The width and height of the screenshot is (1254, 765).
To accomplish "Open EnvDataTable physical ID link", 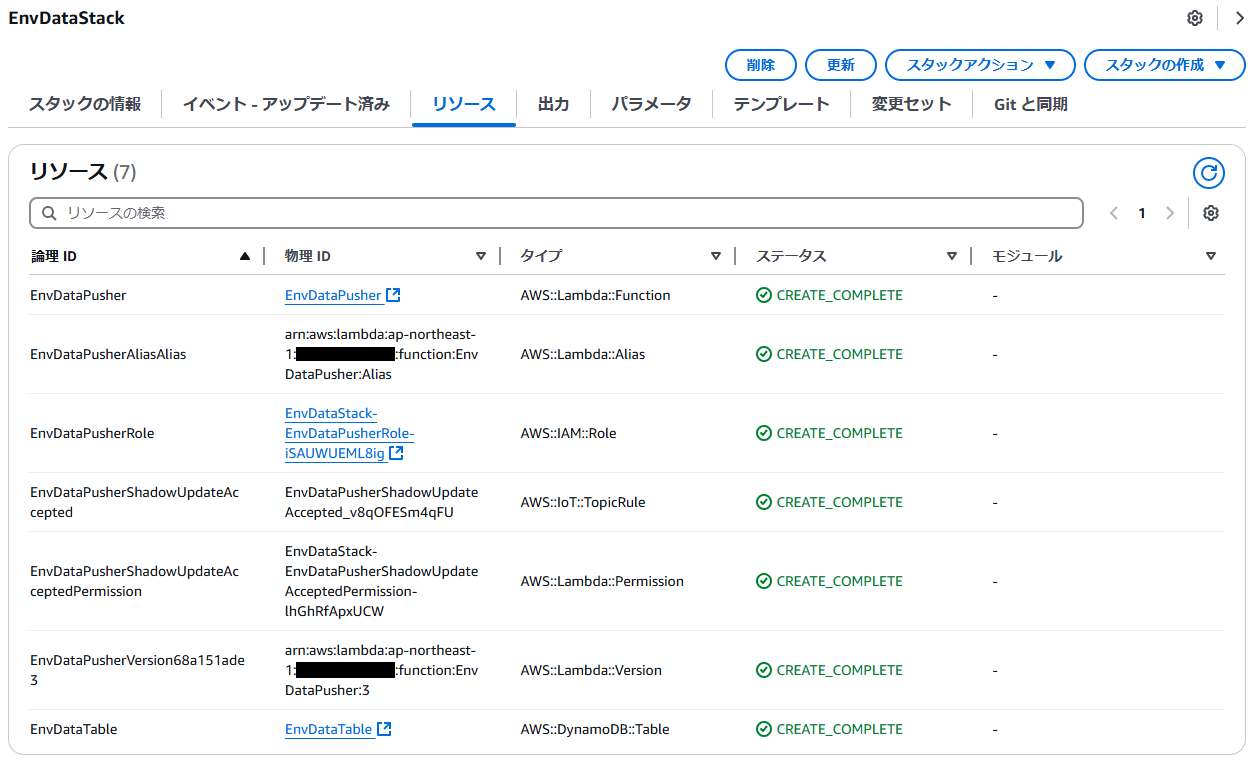I will coord(329,729).
